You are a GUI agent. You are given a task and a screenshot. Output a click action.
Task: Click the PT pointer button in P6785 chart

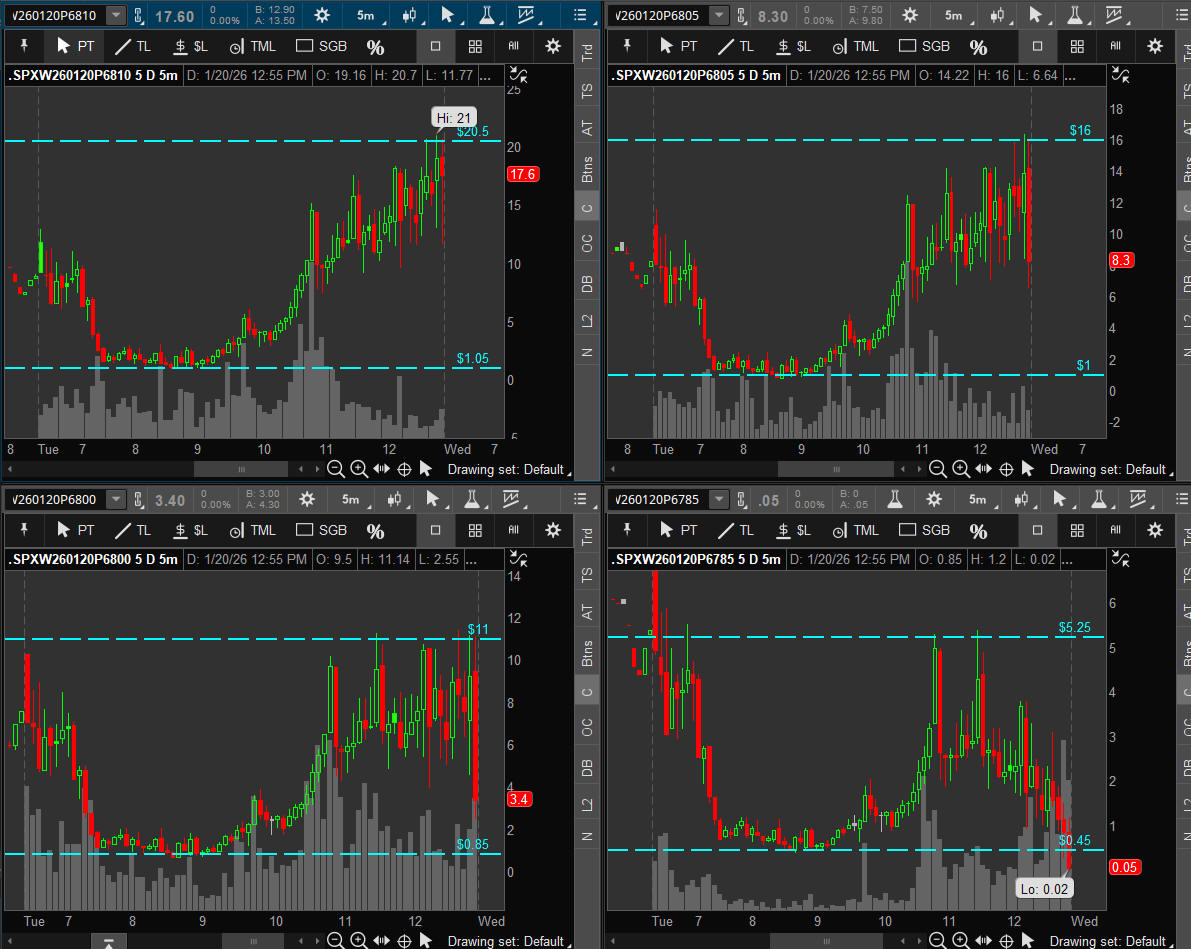pyautogui.click(x=677, y=530)
